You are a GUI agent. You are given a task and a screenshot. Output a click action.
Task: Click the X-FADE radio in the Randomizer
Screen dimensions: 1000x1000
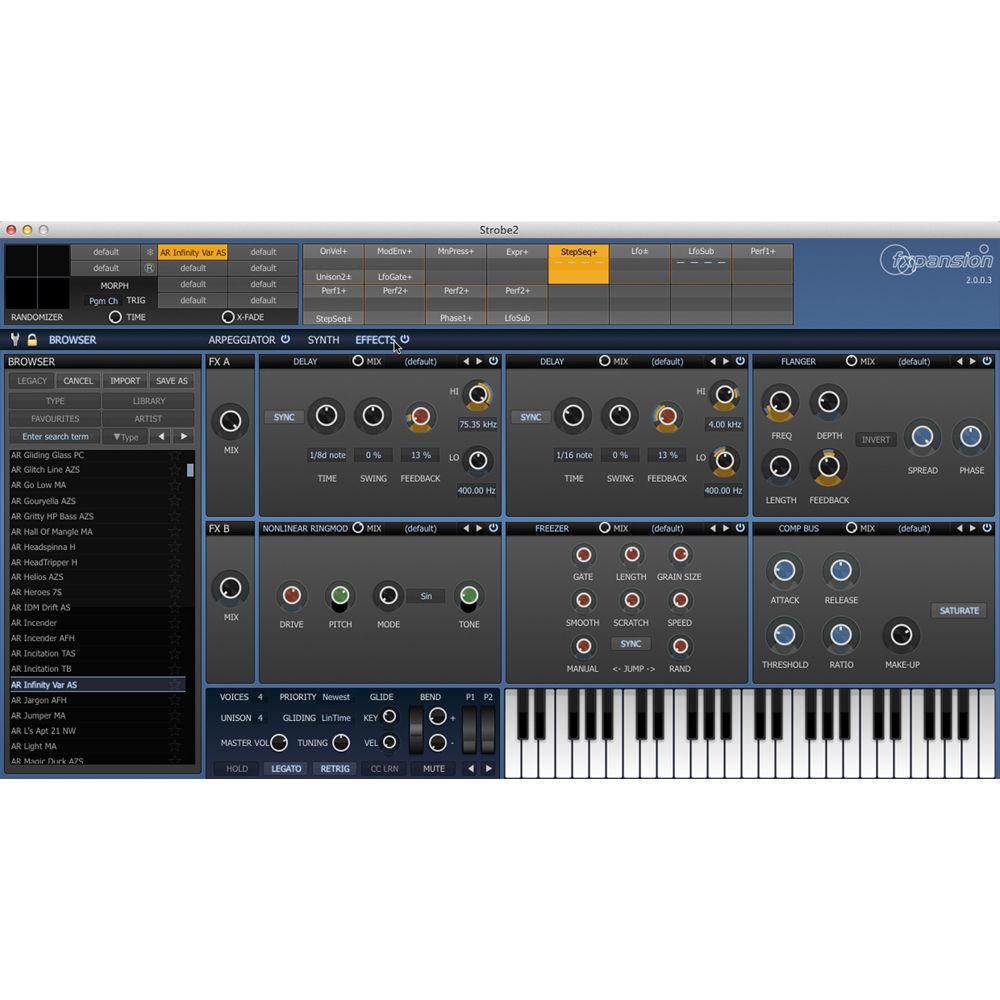[x=228, y=316]
